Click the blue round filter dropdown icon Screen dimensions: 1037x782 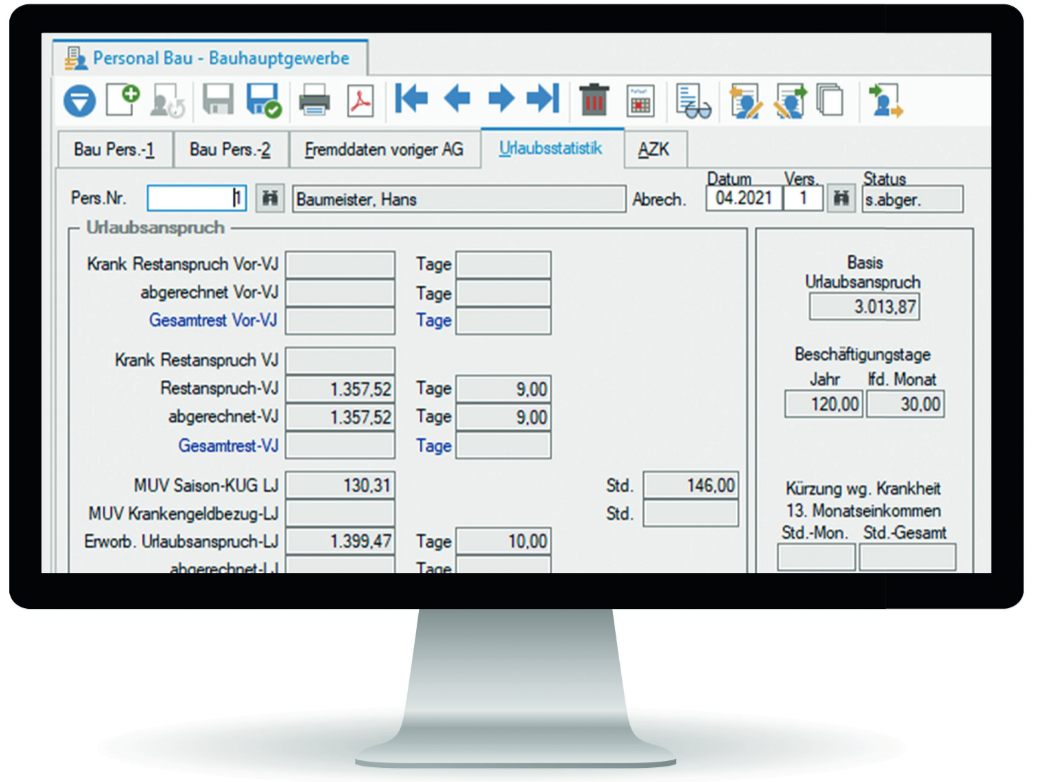pyautogui.click(x=80, y=100)
